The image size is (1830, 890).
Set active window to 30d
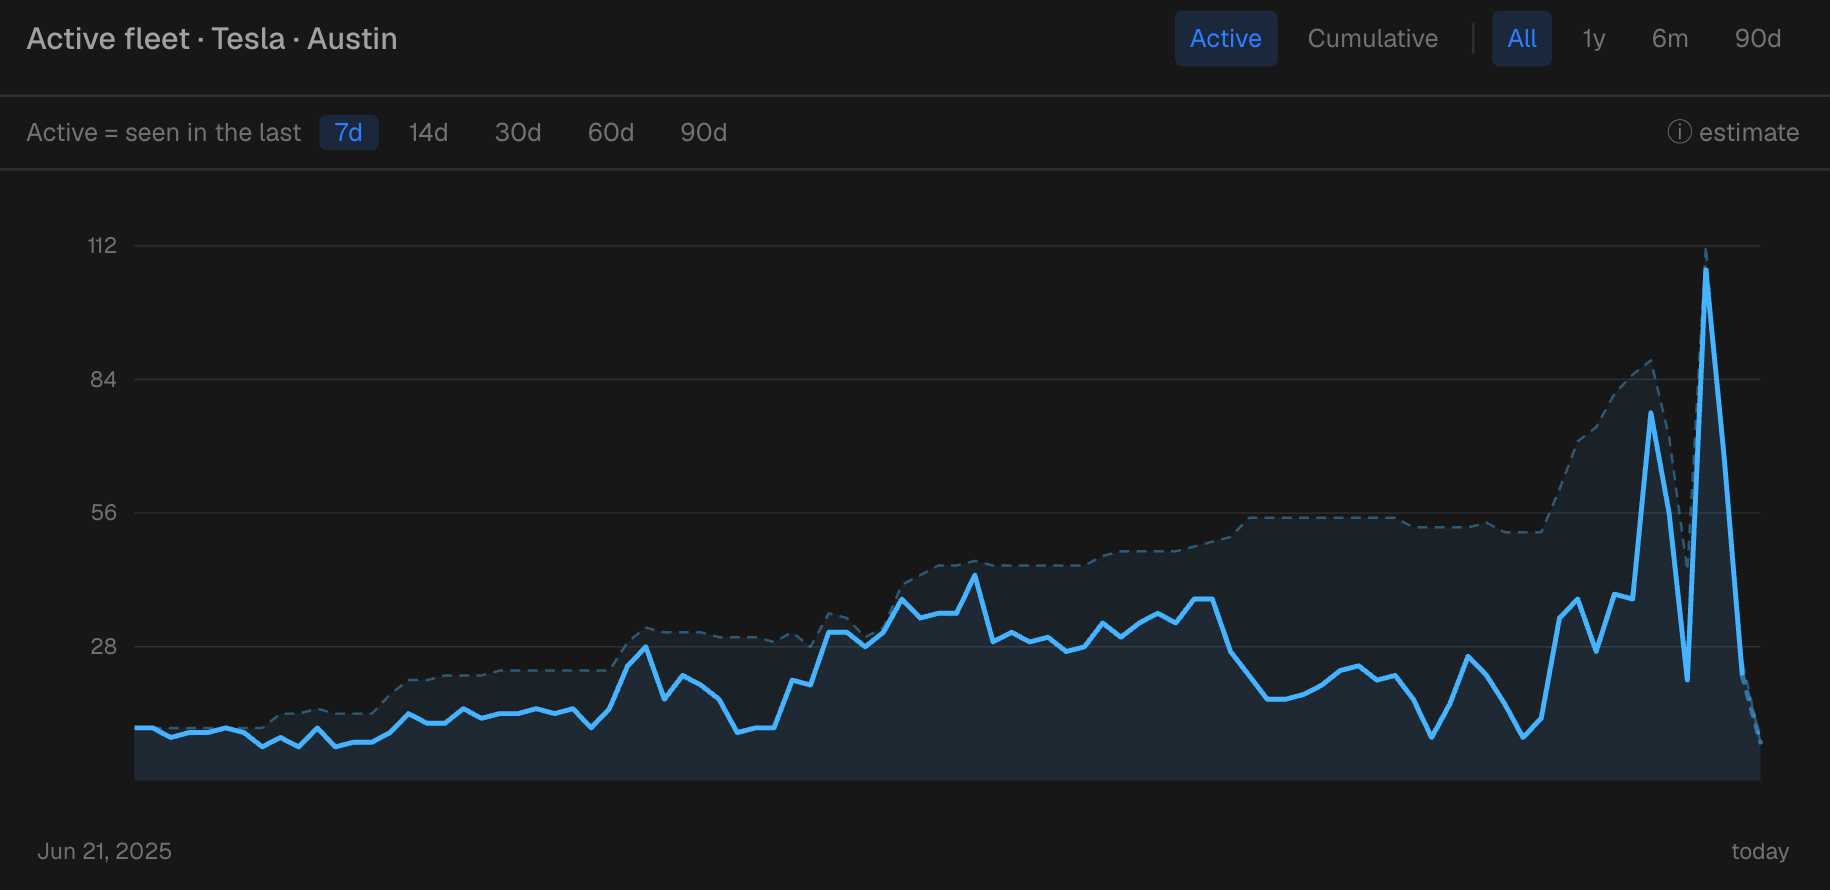pyautogui.click(x=518, y=132)
